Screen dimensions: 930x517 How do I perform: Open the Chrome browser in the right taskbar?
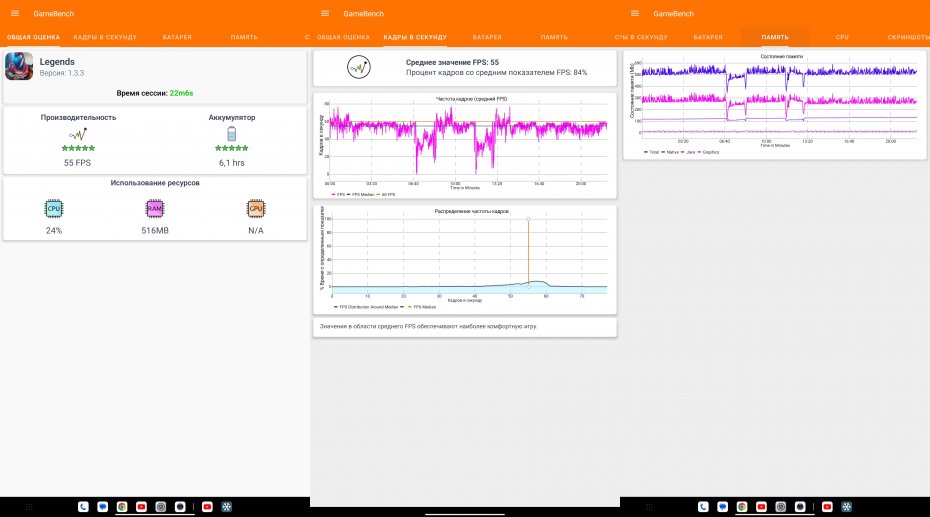click(x=741, y=507)
